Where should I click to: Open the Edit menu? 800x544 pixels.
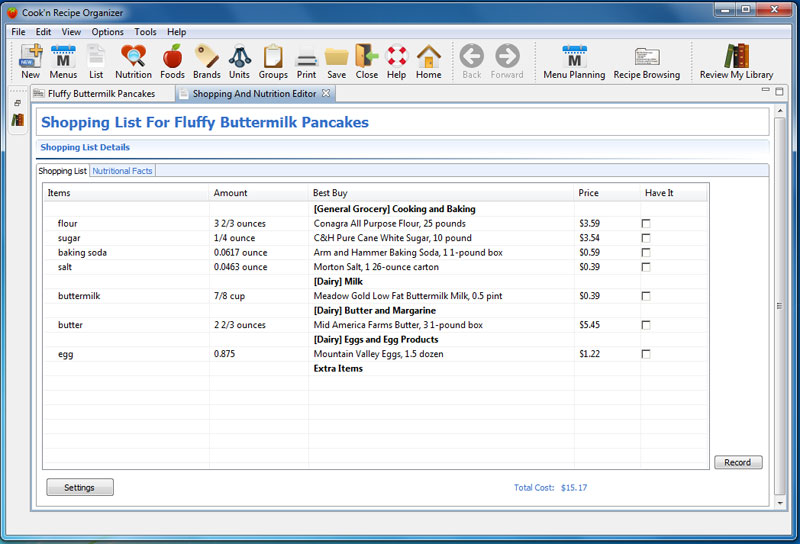point(43,32)
